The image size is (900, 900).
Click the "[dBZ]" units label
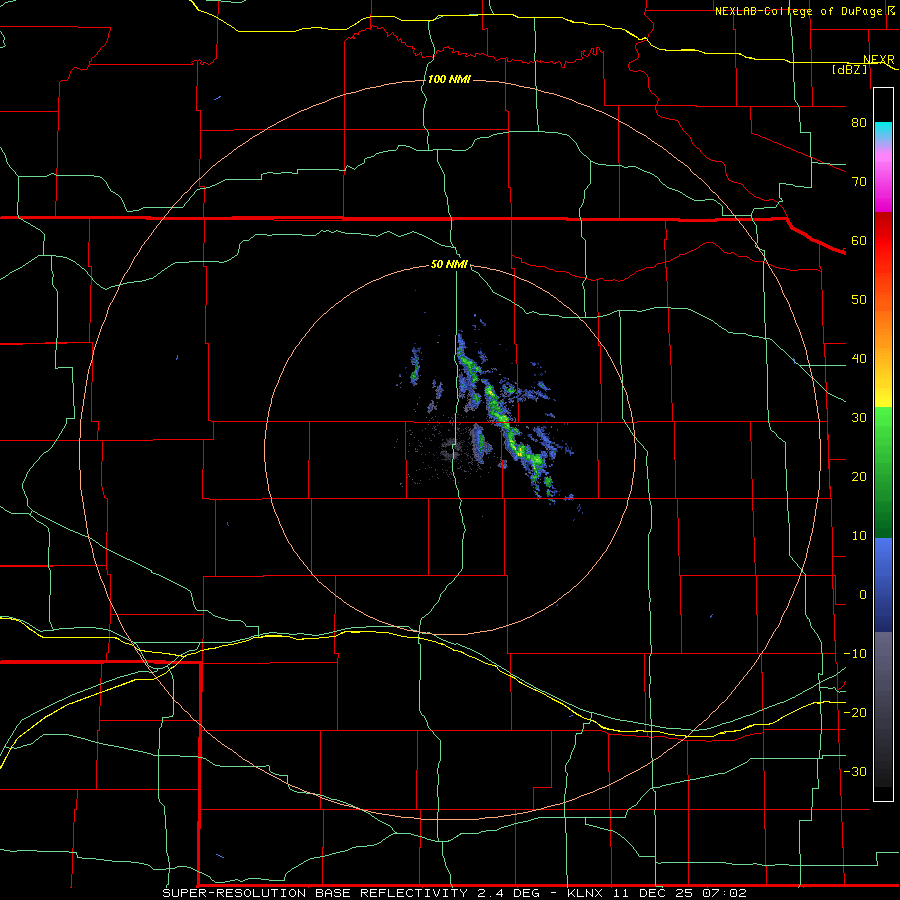(x=849, y=69)
